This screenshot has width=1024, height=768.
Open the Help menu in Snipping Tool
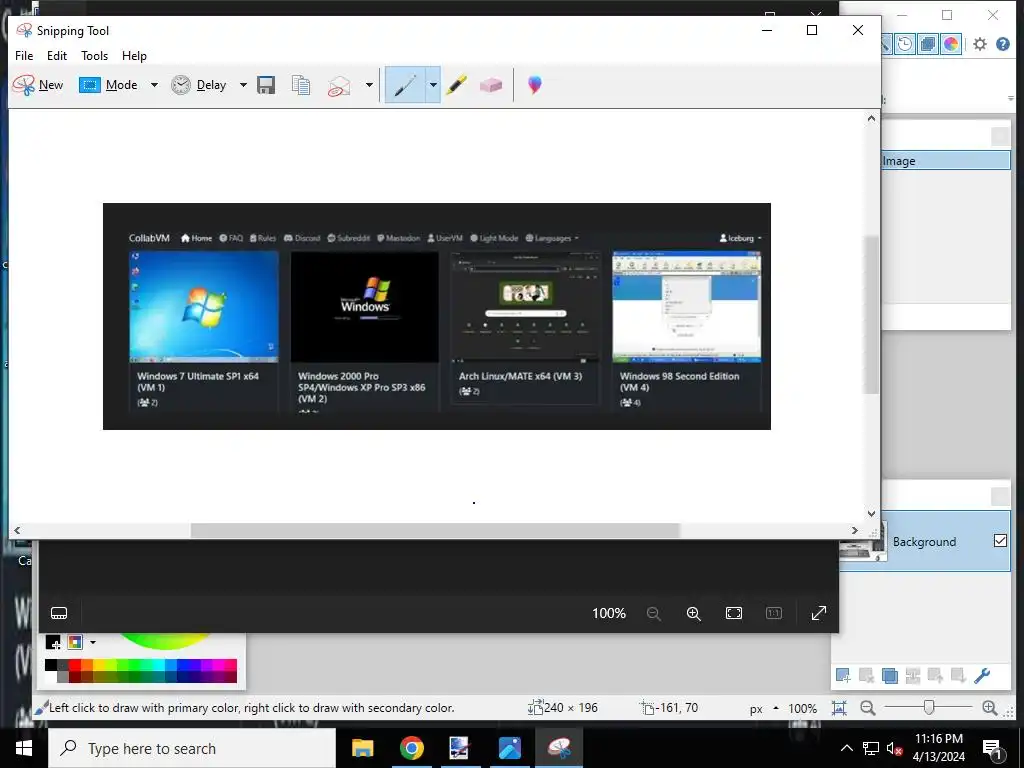[135, 56]
